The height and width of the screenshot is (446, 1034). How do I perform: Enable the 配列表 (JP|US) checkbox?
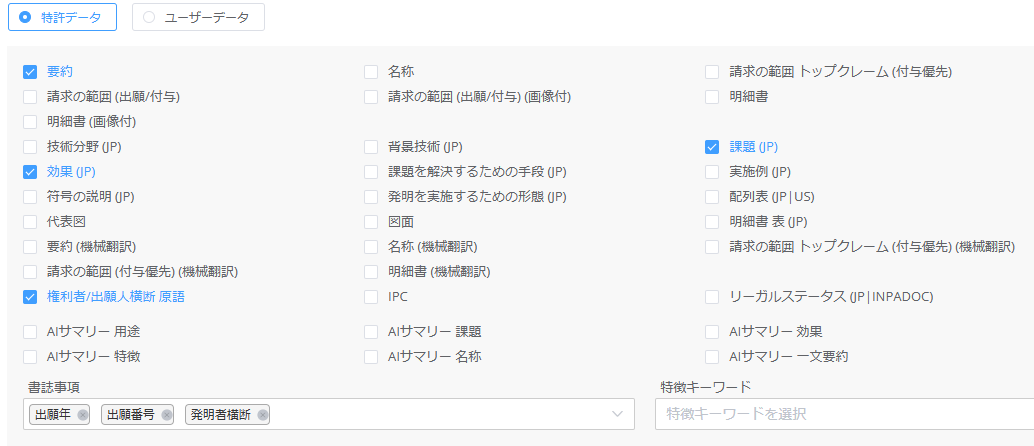[x=712, y=197]
